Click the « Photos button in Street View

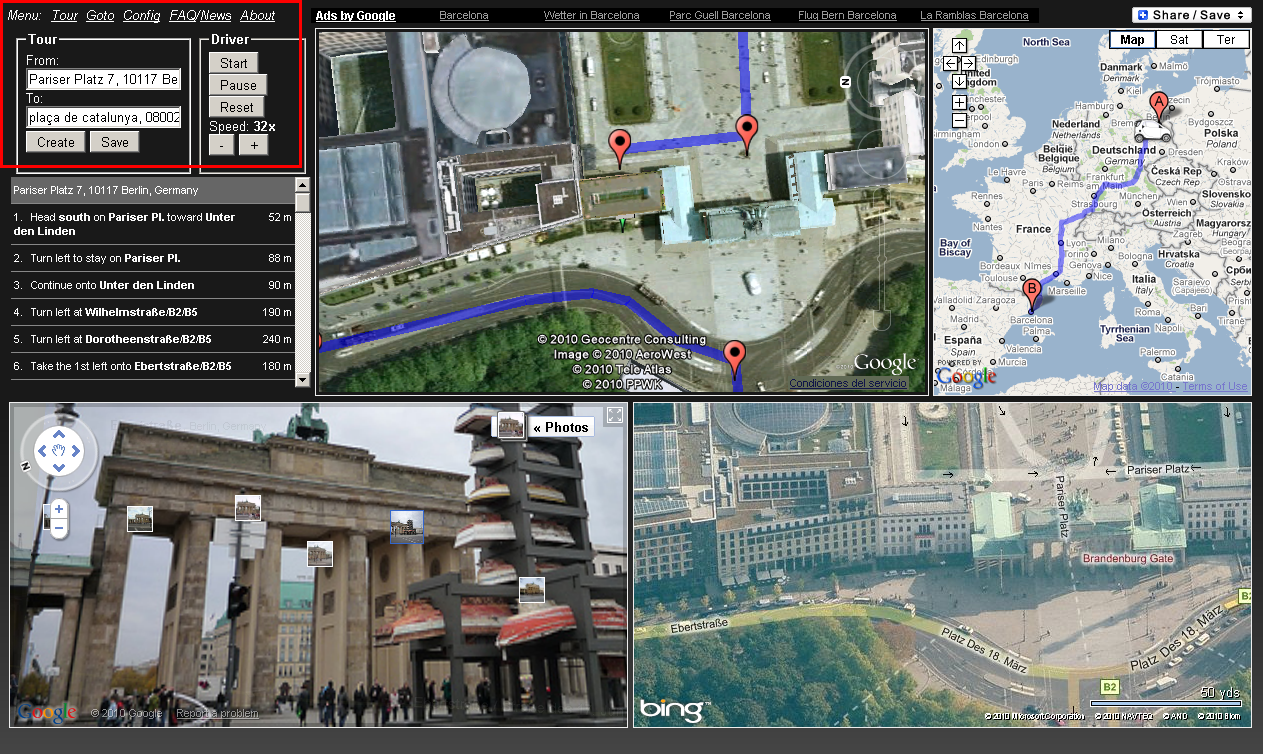(561, 427)
